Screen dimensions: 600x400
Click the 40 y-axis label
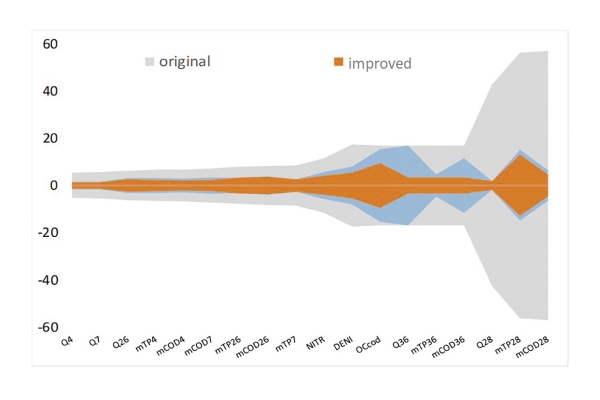click(x=50, y=91)
